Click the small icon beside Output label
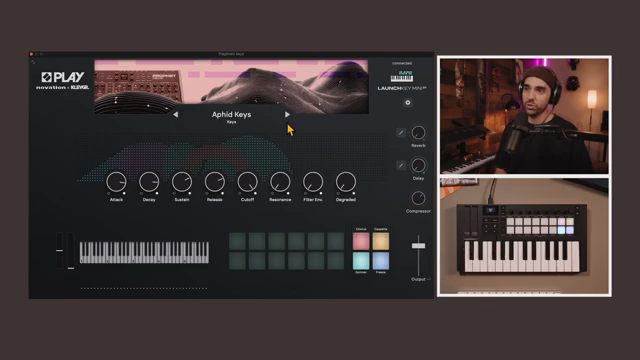This screenshot has width=640, height=360. pos(429,279)
